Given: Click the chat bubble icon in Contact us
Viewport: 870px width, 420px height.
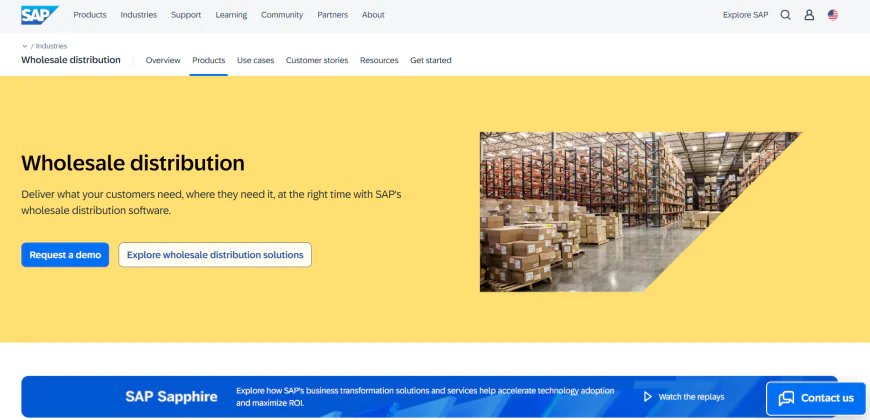Looking at the screenshot, I should click(x=786, y=398).
